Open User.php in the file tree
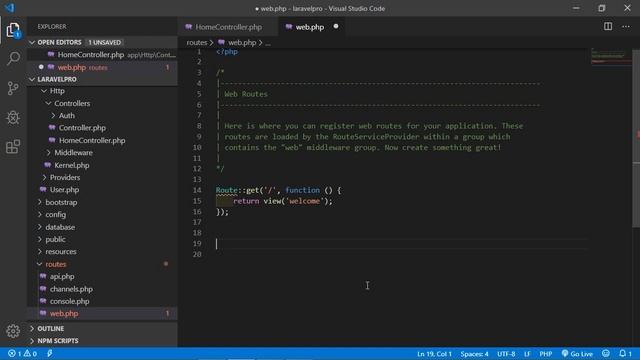The image size is (640, 360). pyautogui.click(x=64, y=190)
